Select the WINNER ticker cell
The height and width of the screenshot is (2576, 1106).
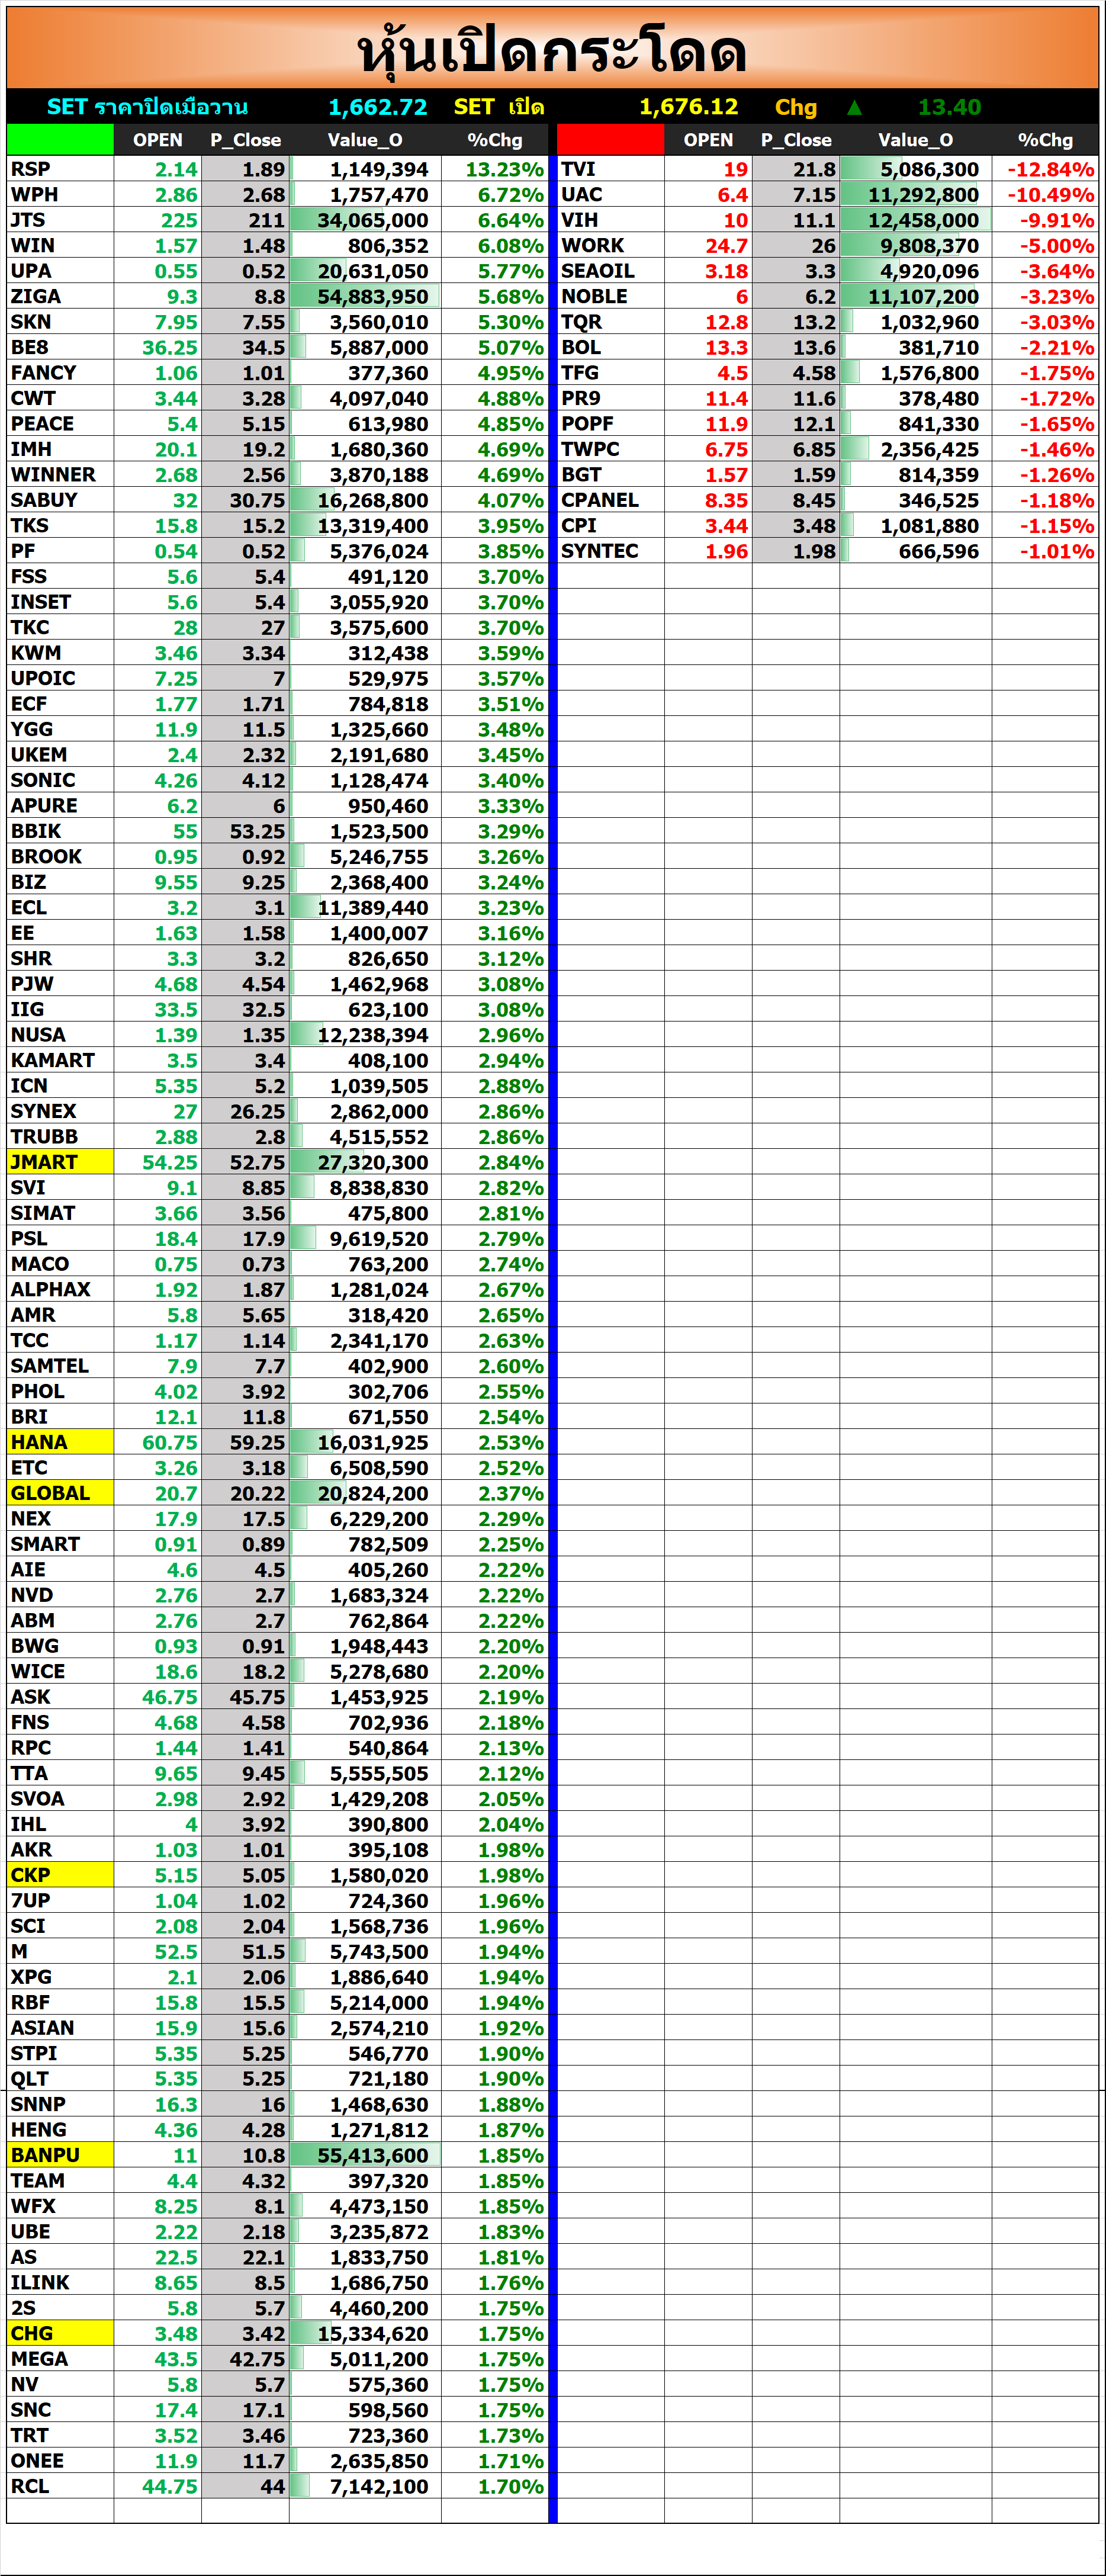[60, 475]
